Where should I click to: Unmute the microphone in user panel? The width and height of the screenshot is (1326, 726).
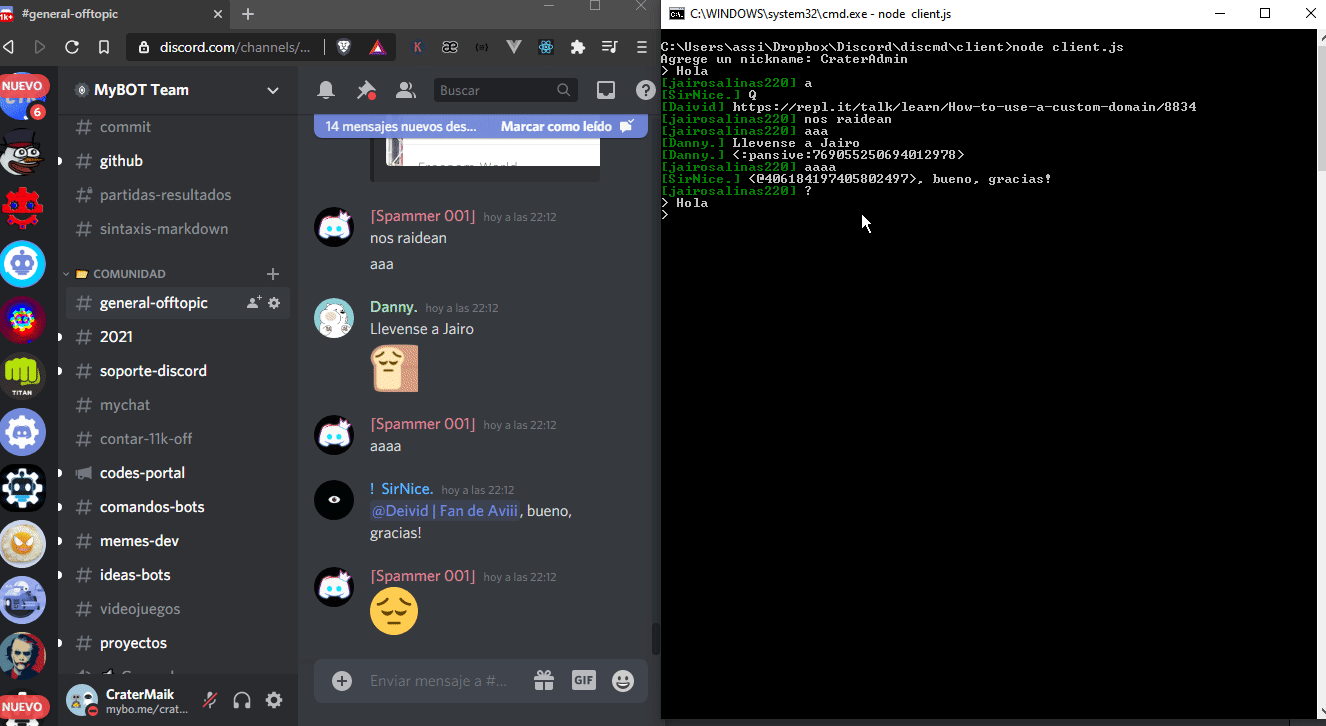click(x=210, y=700)
